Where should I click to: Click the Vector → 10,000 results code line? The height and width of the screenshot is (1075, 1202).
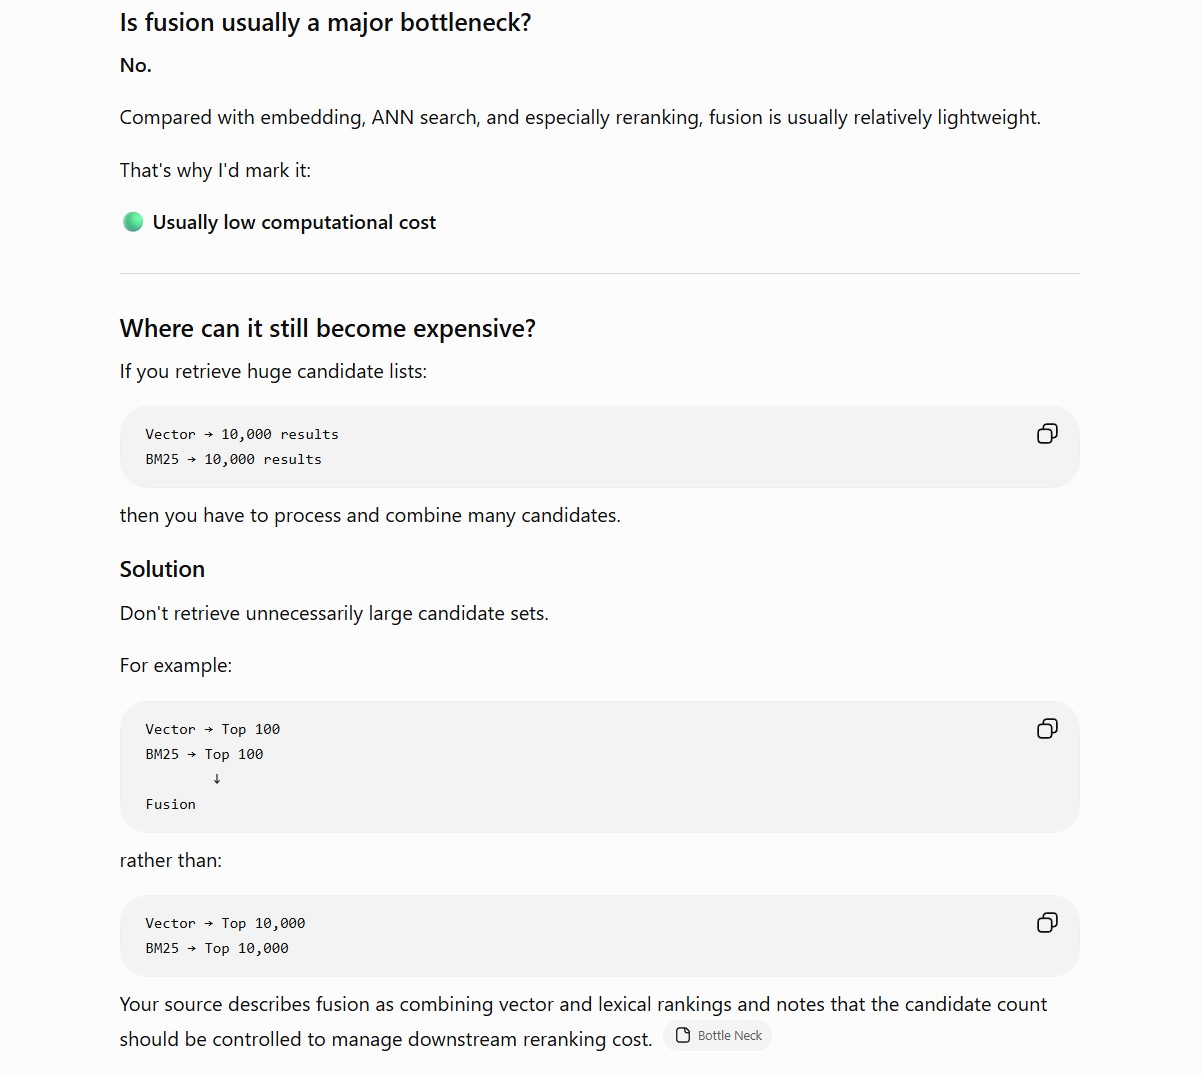click(242, 434)
